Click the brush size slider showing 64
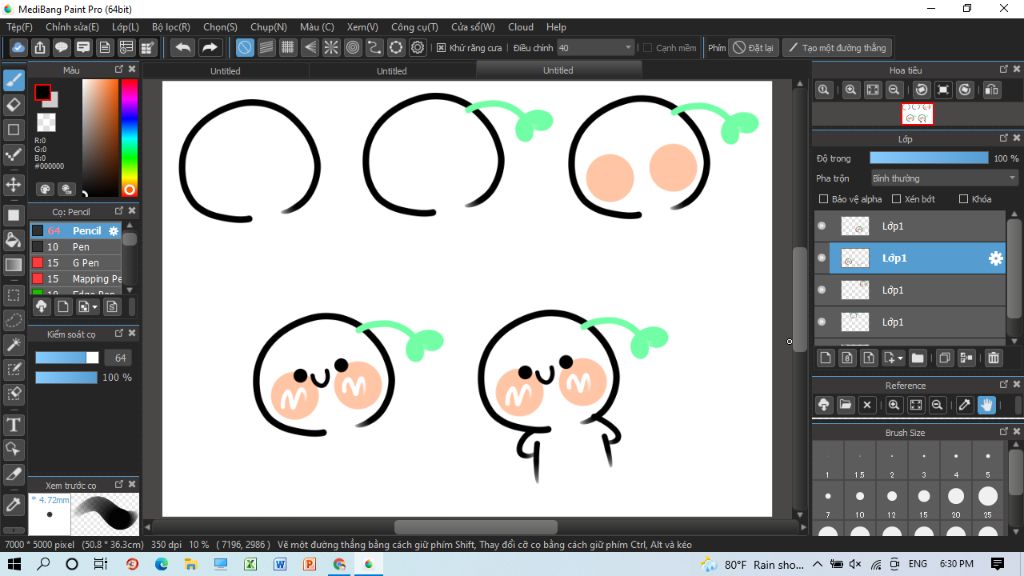Viewport: 1024px width, 576px height. tap(67, 357)
